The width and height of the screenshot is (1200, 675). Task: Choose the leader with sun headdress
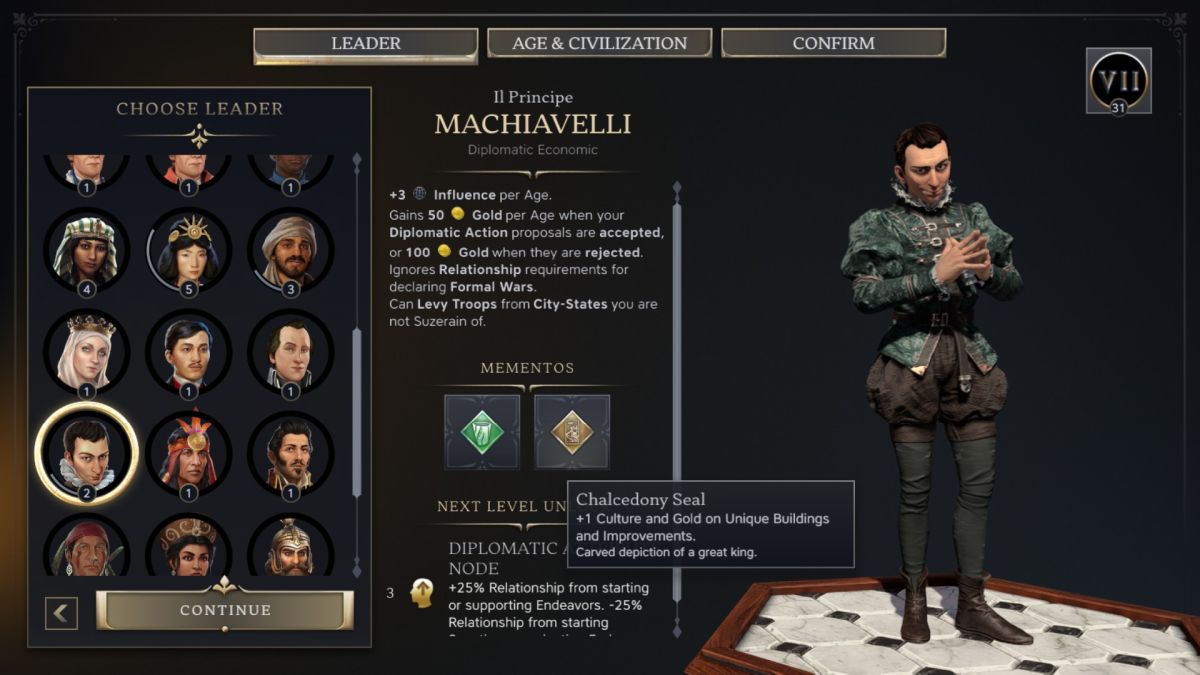[x=188, y=250]
